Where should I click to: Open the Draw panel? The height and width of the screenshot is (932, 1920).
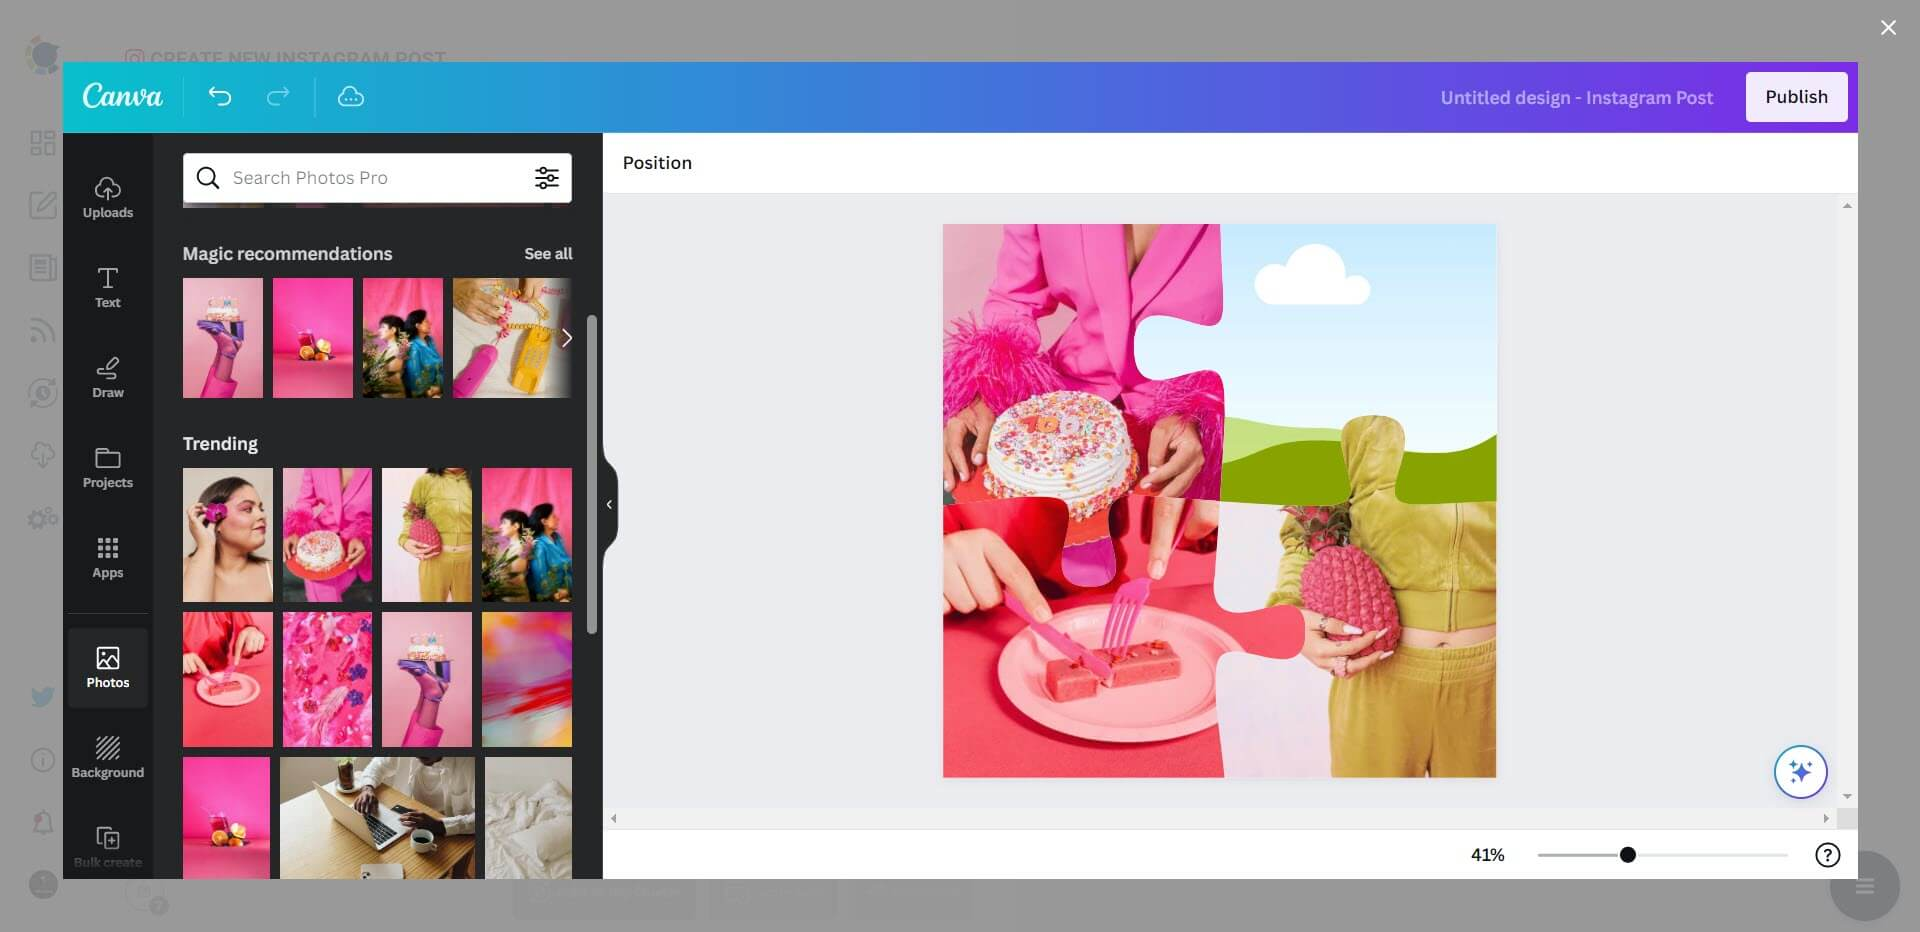coord(107,377)
